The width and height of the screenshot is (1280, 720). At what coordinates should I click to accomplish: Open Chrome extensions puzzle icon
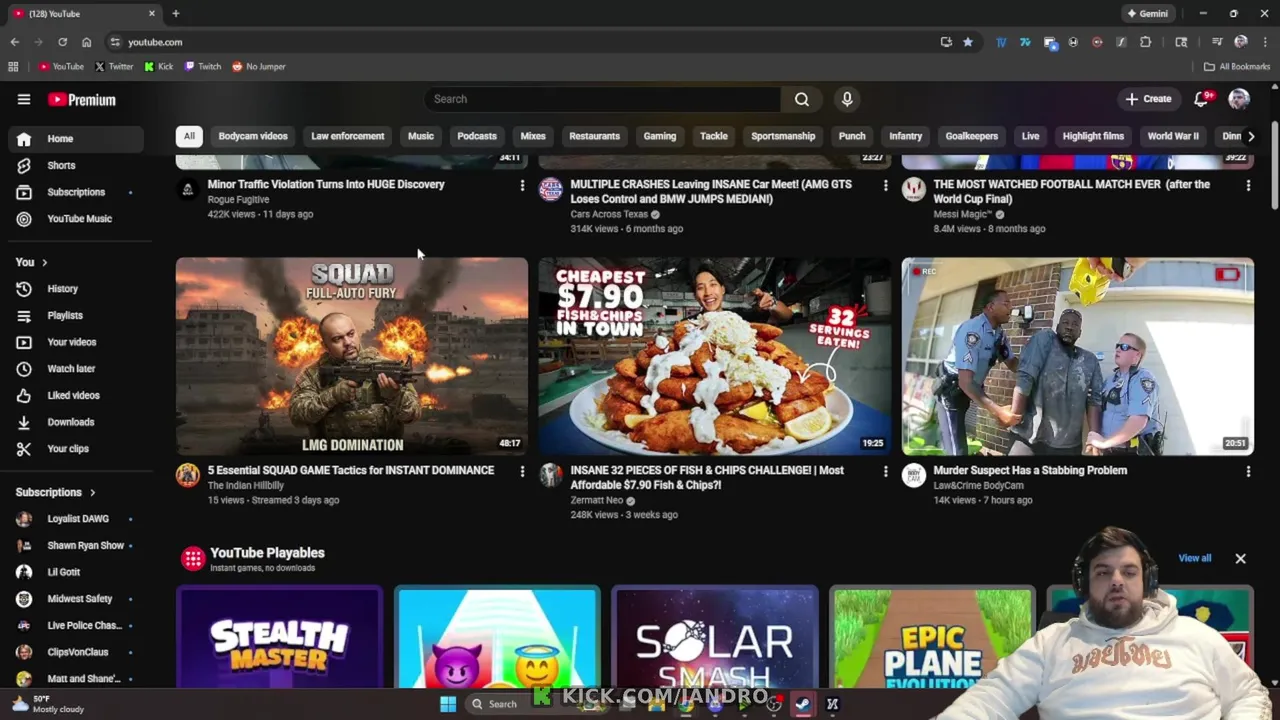pyautogui.click(x=1146, y=42)
